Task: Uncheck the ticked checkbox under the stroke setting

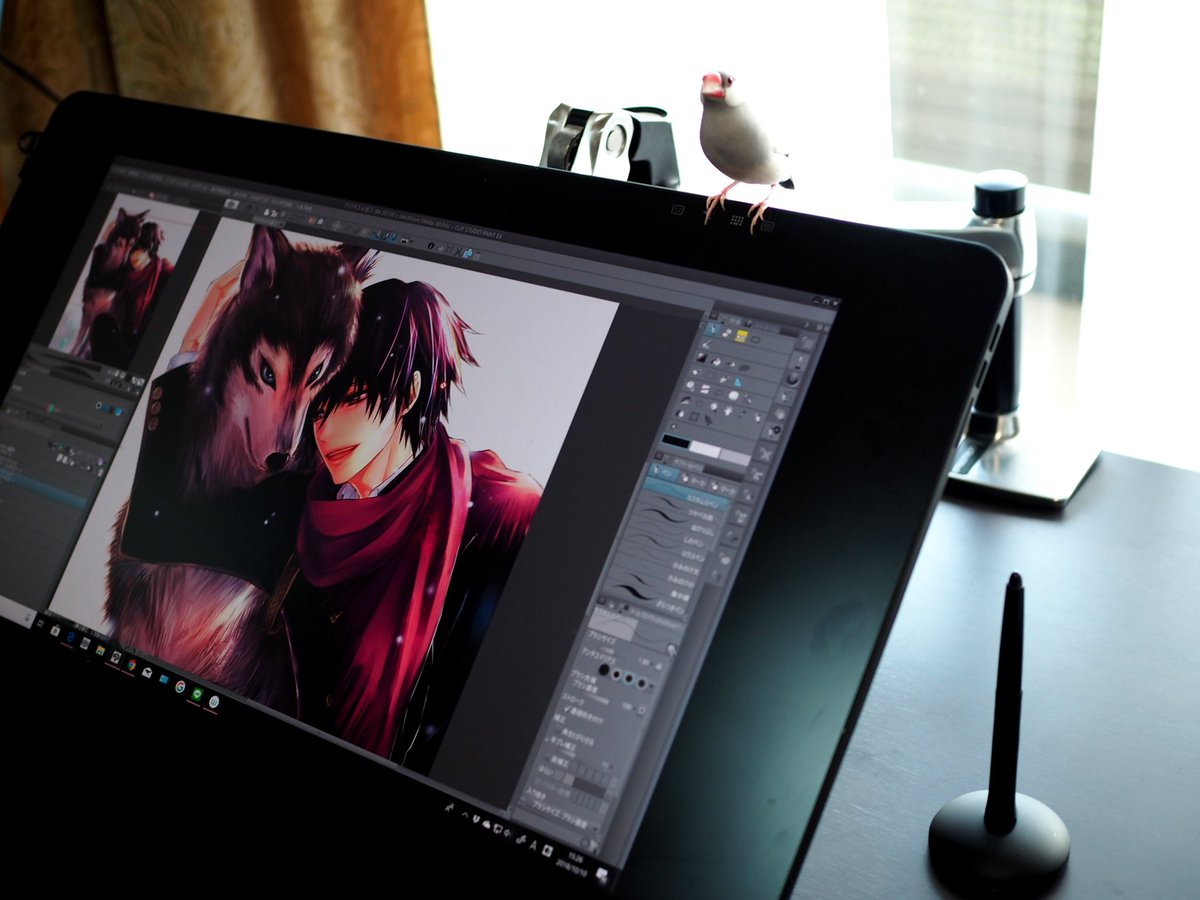Action: tap(568, 709)
